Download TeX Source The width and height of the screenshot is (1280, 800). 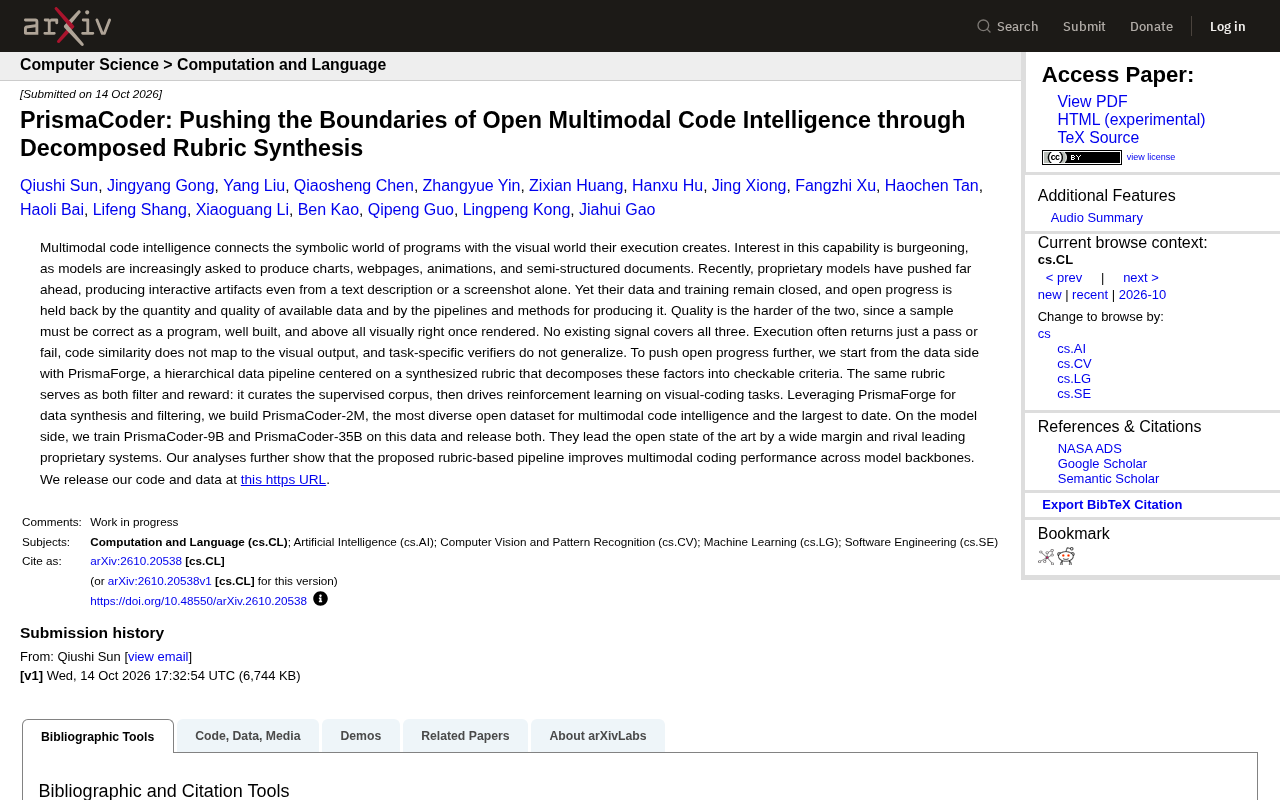1098,138
